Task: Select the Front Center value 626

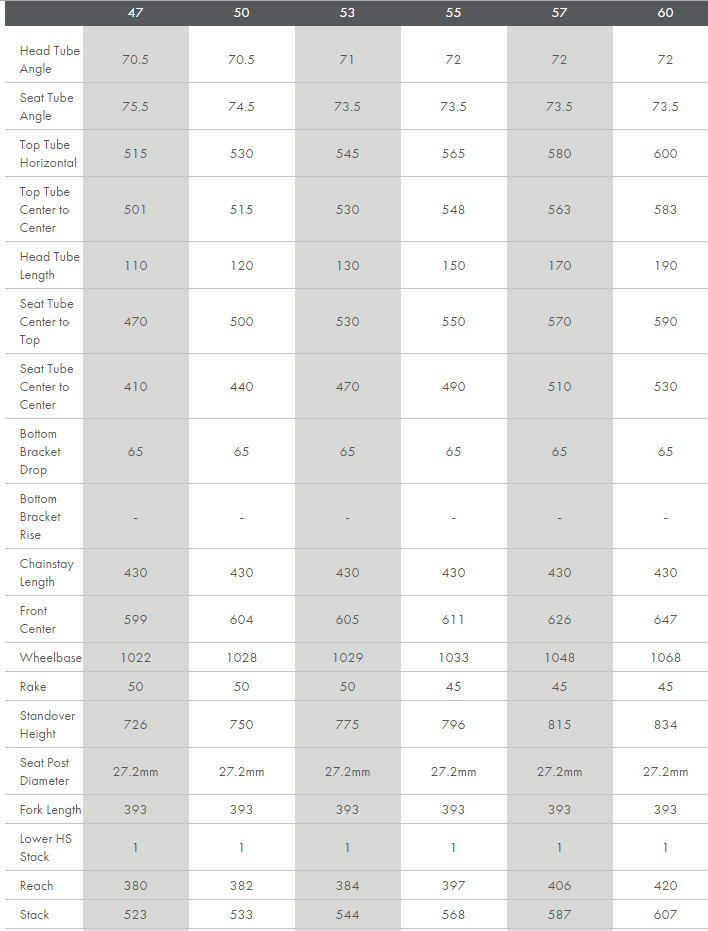Action: 559,620
